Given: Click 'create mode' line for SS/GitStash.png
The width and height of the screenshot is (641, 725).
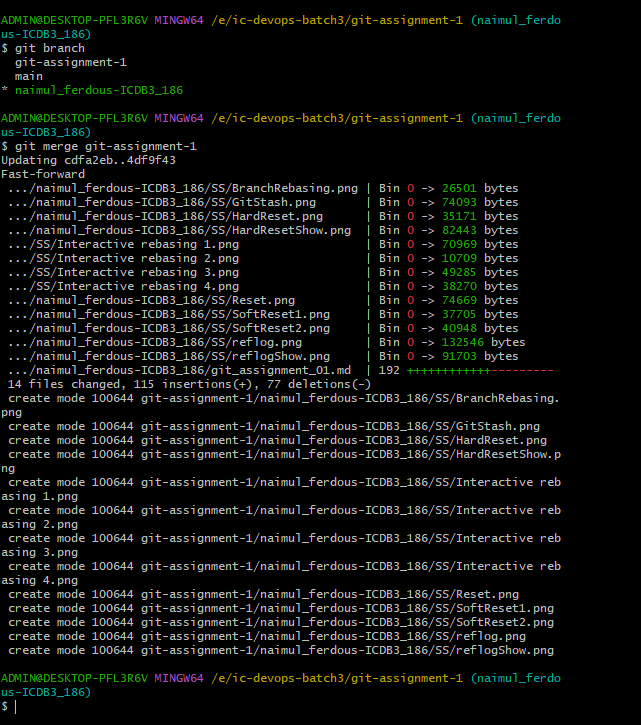Looking at the screenshot, I should 274,426.
